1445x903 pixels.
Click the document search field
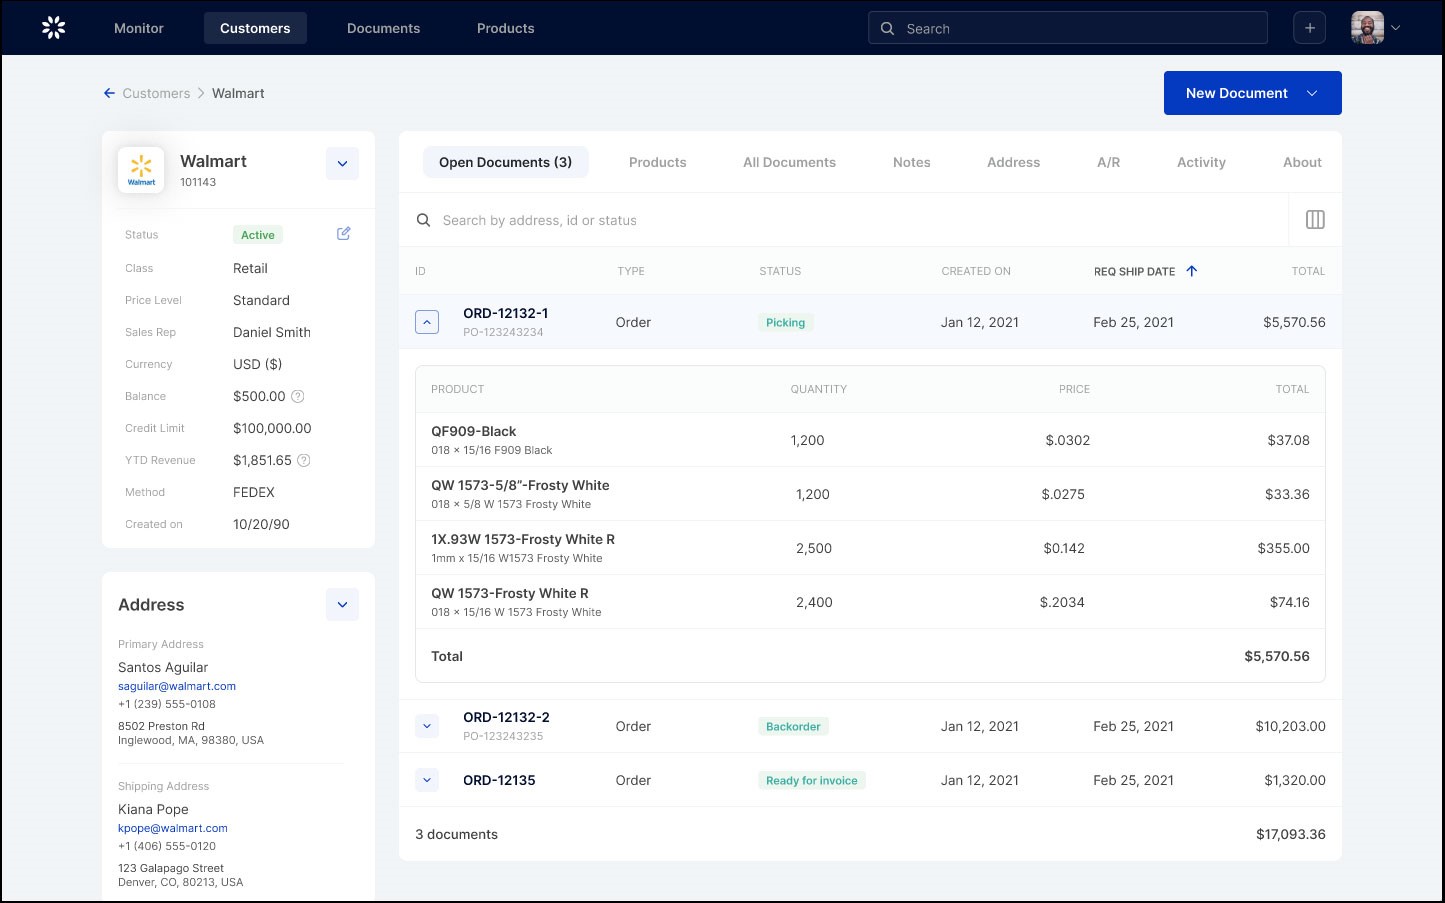[x=700, y=219]
